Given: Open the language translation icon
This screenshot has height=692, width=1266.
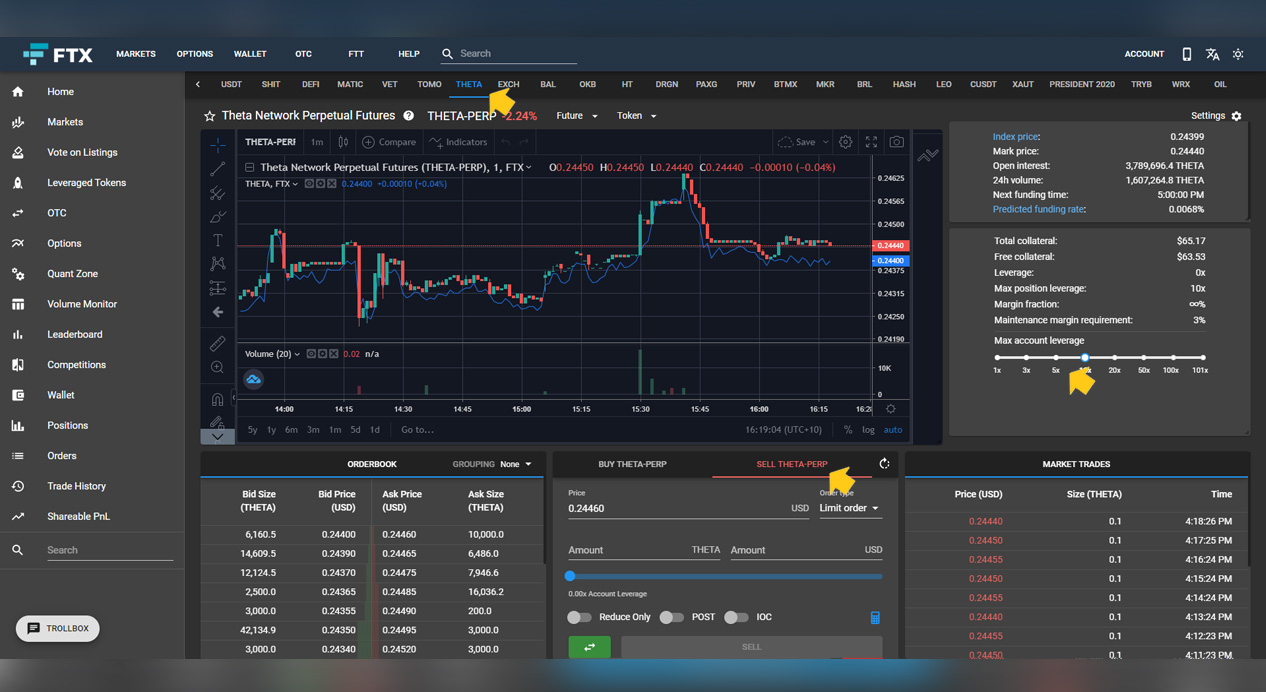Looking at the screenshot, I should point(1212,54).
